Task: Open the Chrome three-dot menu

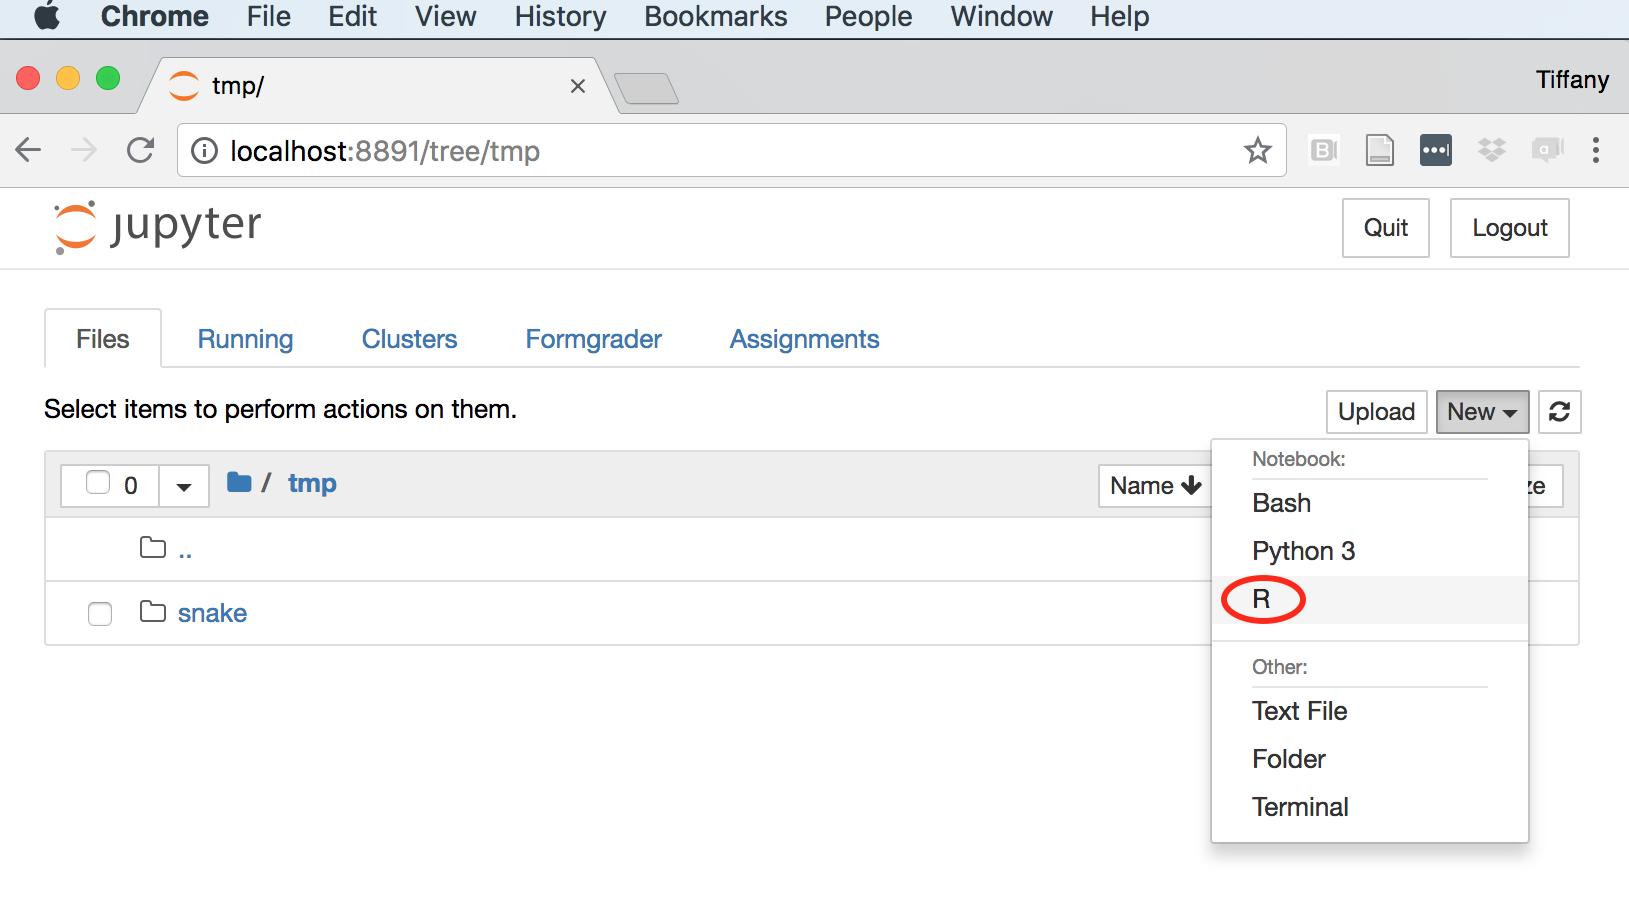Action: [1595, 151]
